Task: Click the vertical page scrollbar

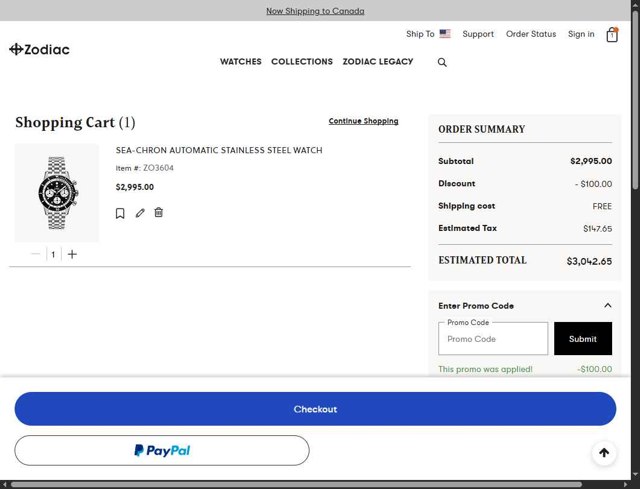Action: tap(635, 100)
